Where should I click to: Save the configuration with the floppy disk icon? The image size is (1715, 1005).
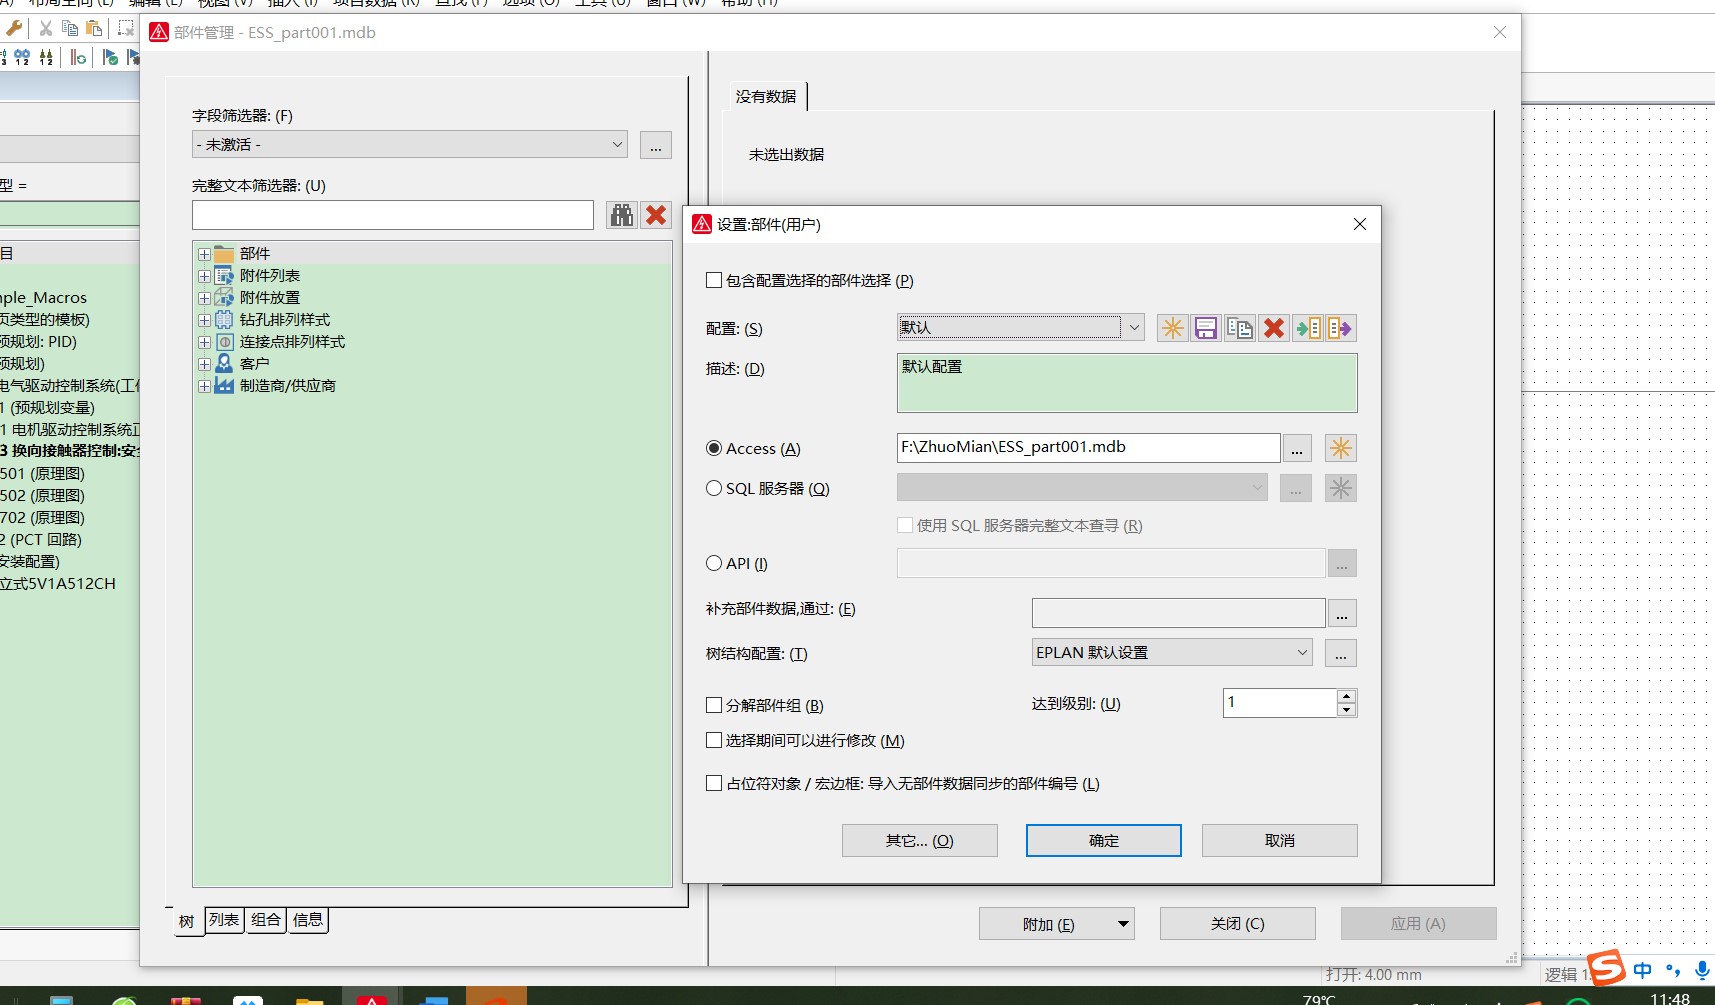tap(1206, 328)
